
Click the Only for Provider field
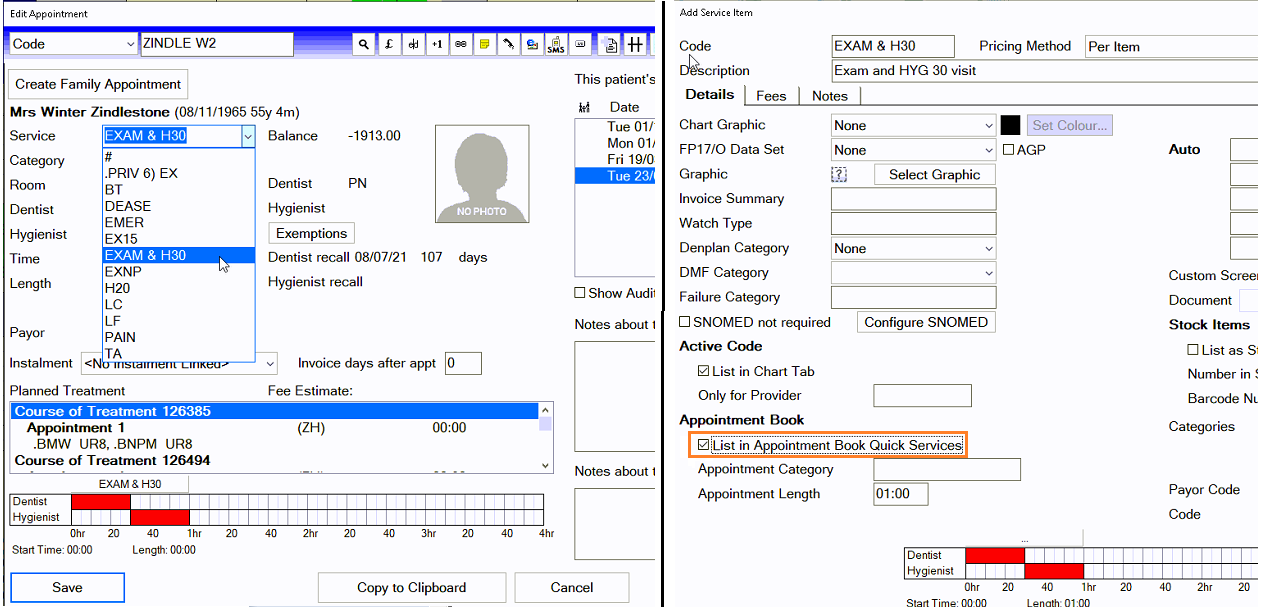[922, 395]
